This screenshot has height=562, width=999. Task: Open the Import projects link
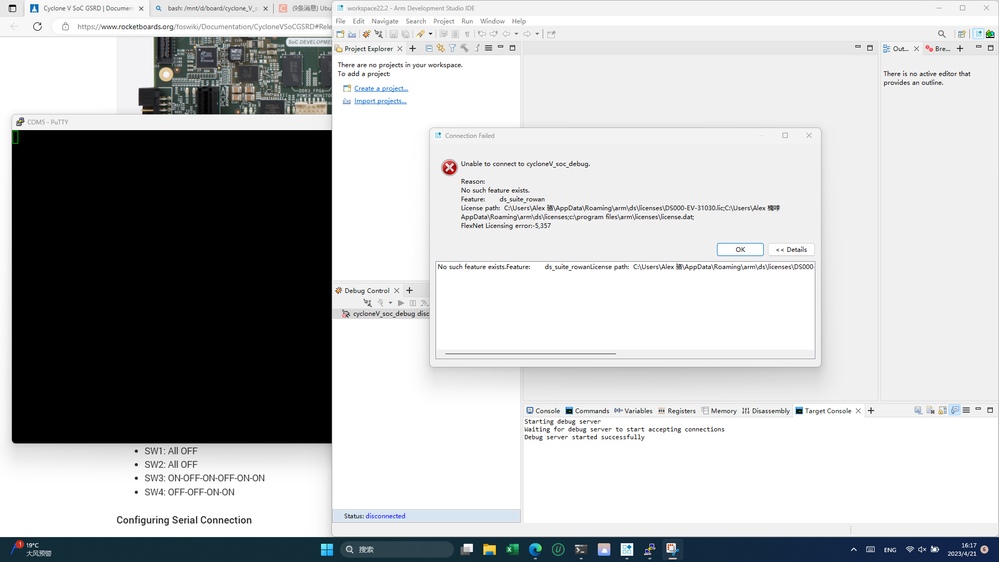tap(380, 101)
